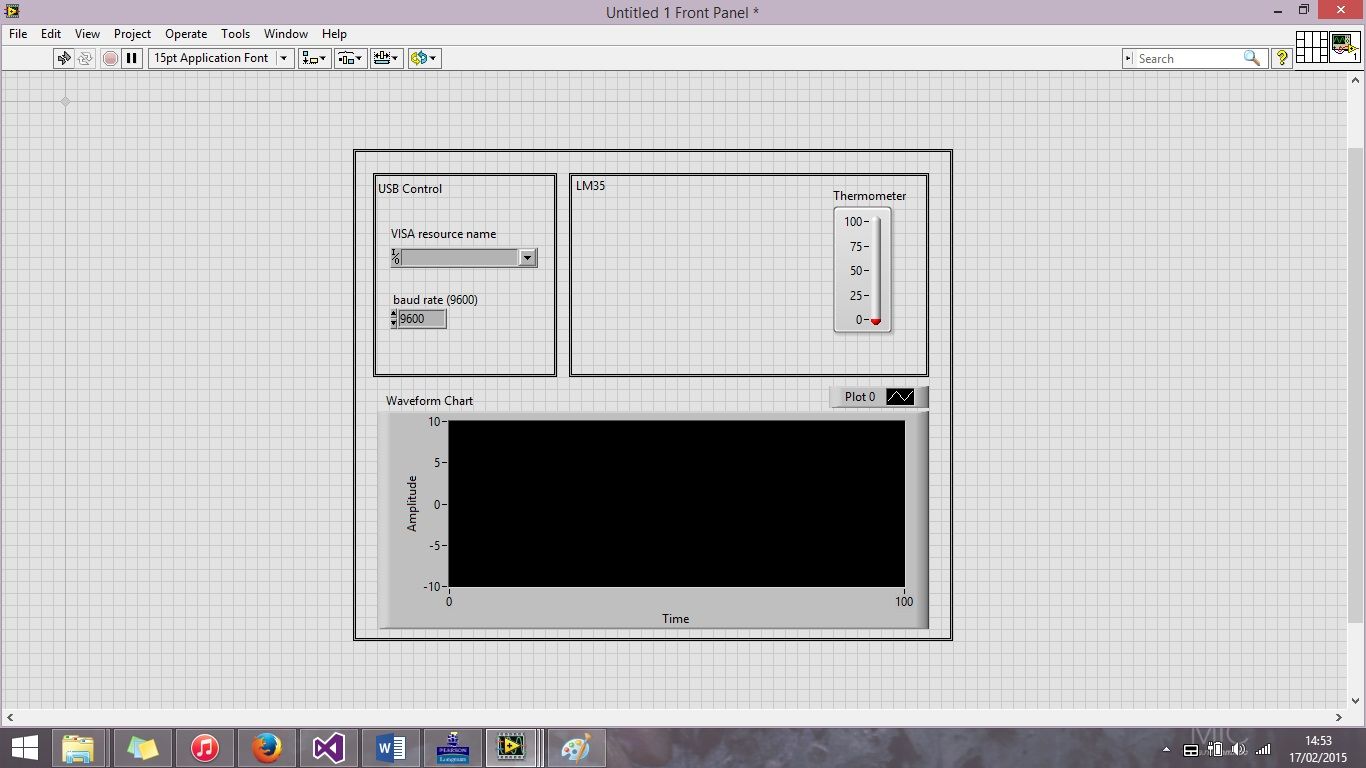Screen dimensions: 1366x768
Task: Open the Align Objects tool
Action: click(313, 58)
